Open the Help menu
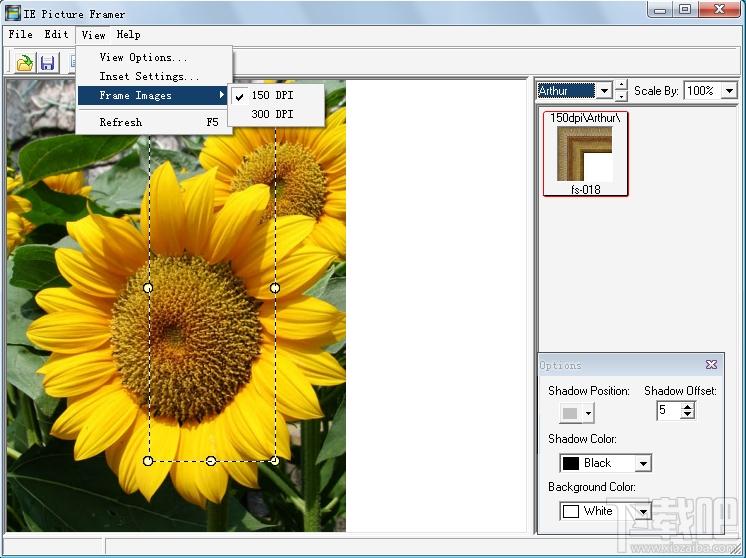 click(128, 34)
